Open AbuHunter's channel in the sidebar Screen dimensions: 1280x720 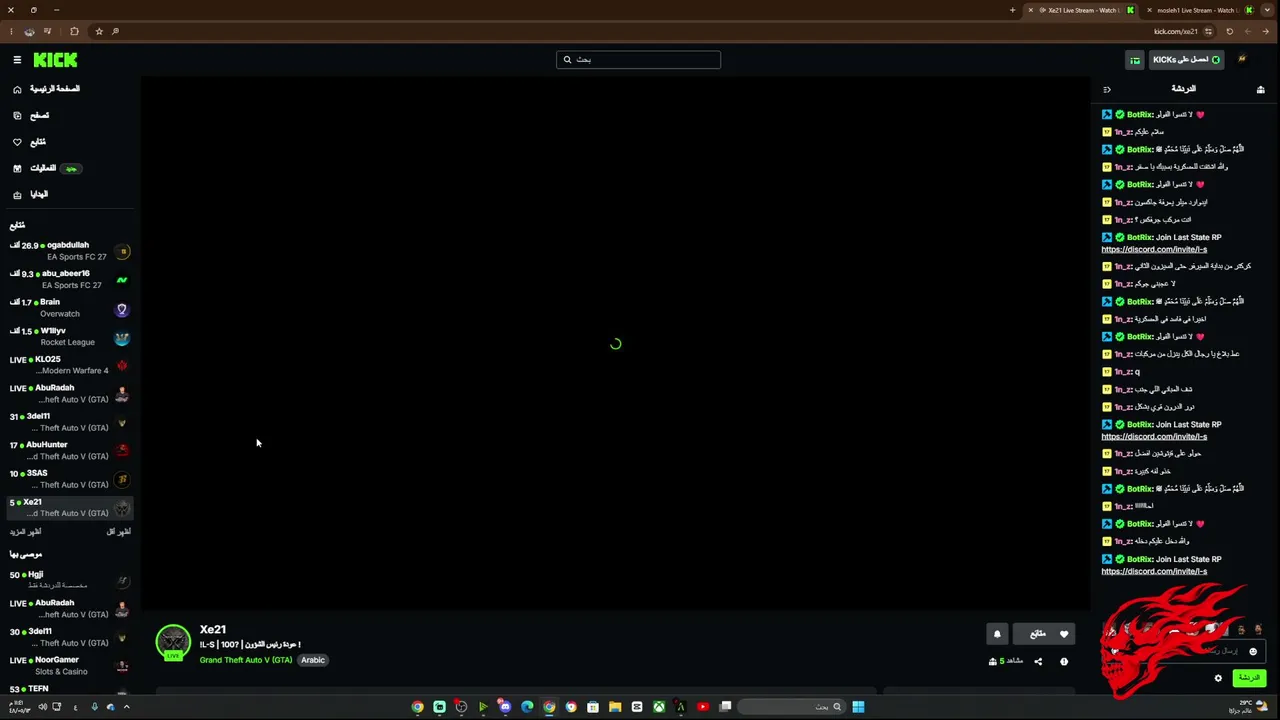click(70, 450)
